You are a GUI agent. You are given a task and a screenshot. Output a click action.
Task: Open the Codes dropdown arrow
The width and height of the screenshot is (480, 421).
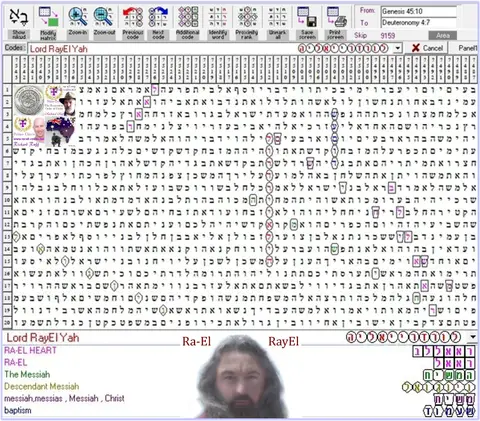coord(397,49)
